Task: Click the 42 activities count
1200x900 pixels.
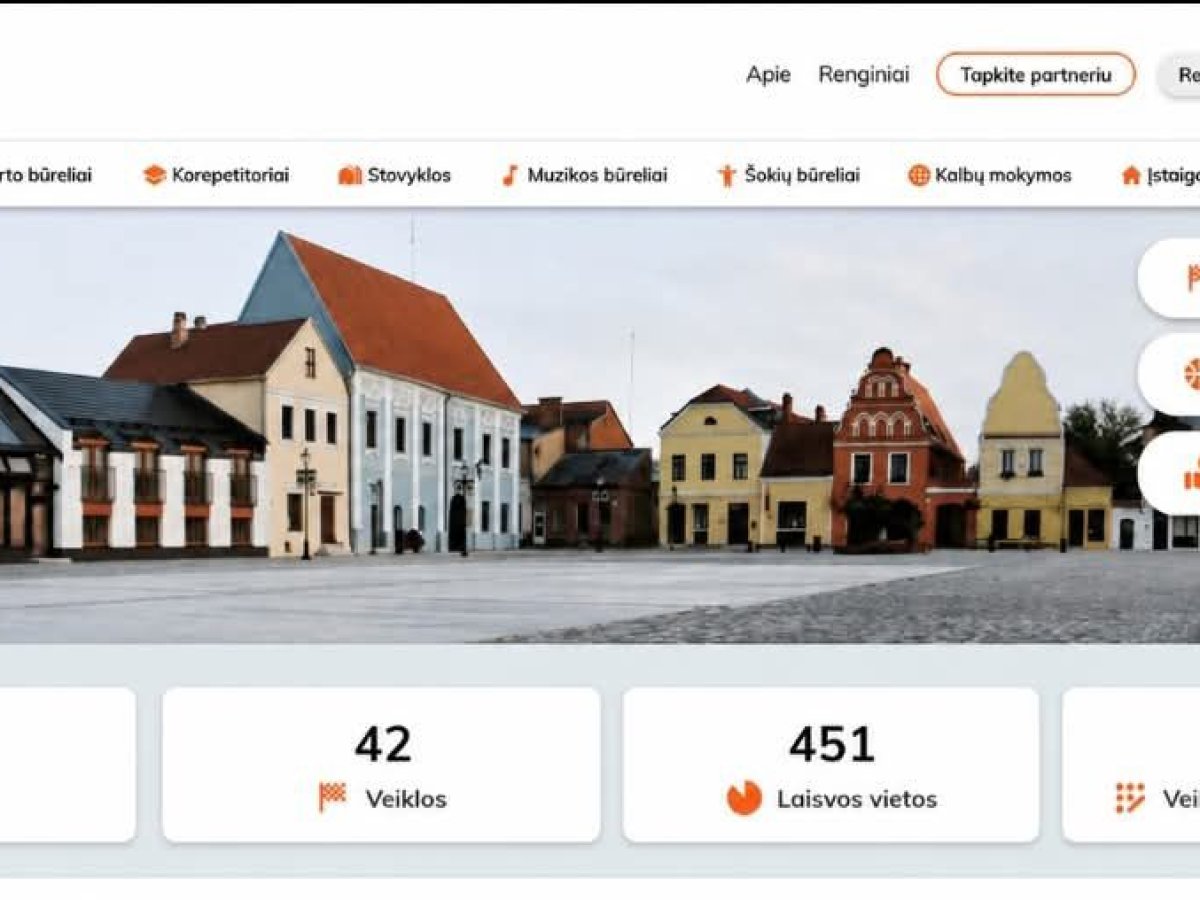Action: click(x=383, y=744)
